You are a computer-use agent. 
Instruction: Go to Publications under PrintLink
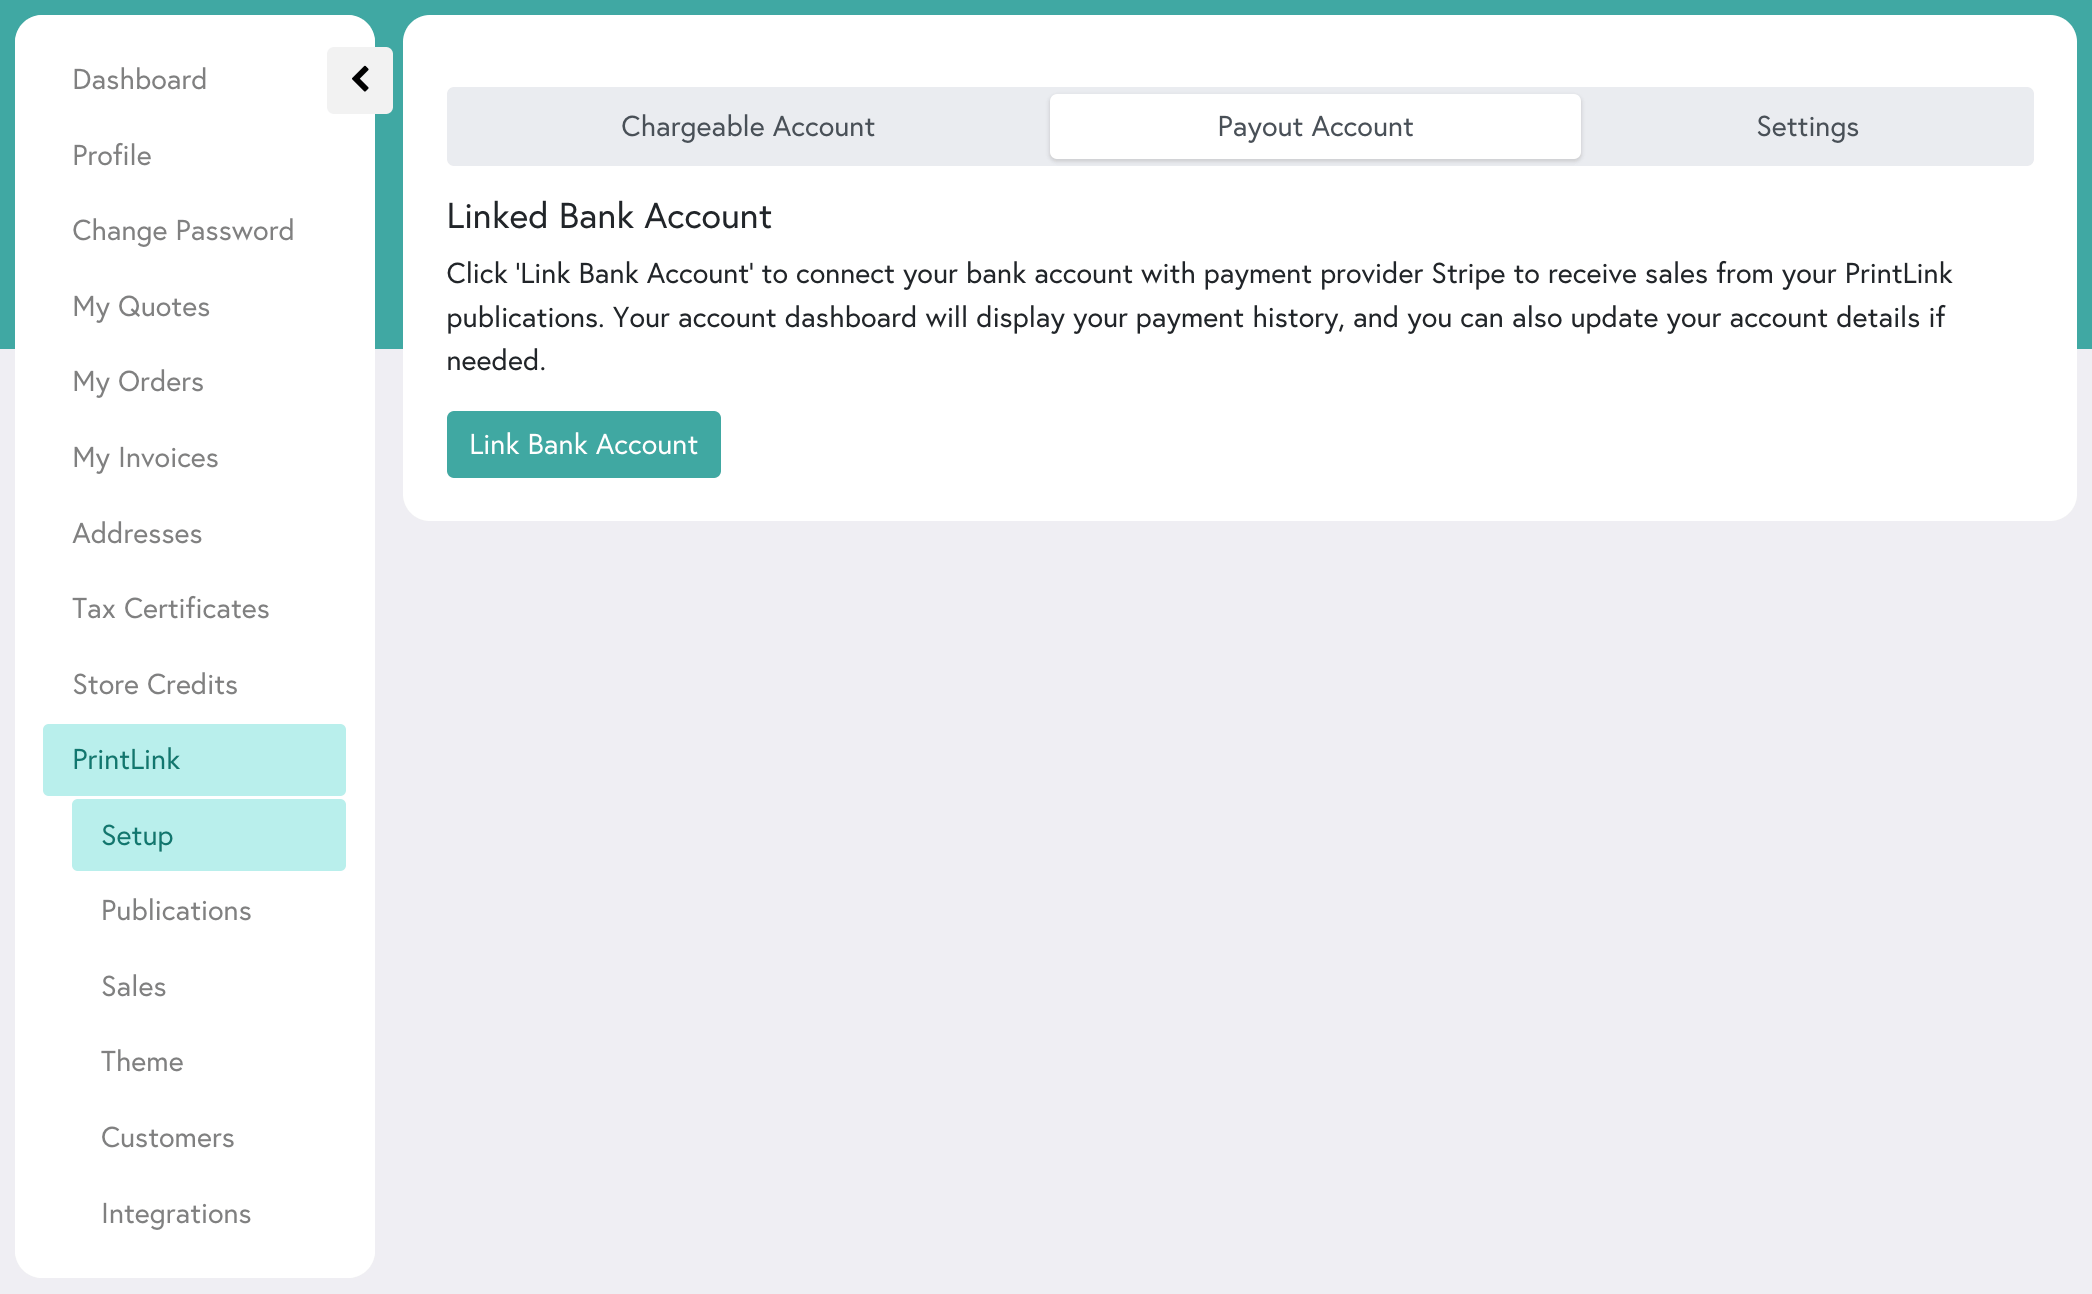click(x=176, y=910)
